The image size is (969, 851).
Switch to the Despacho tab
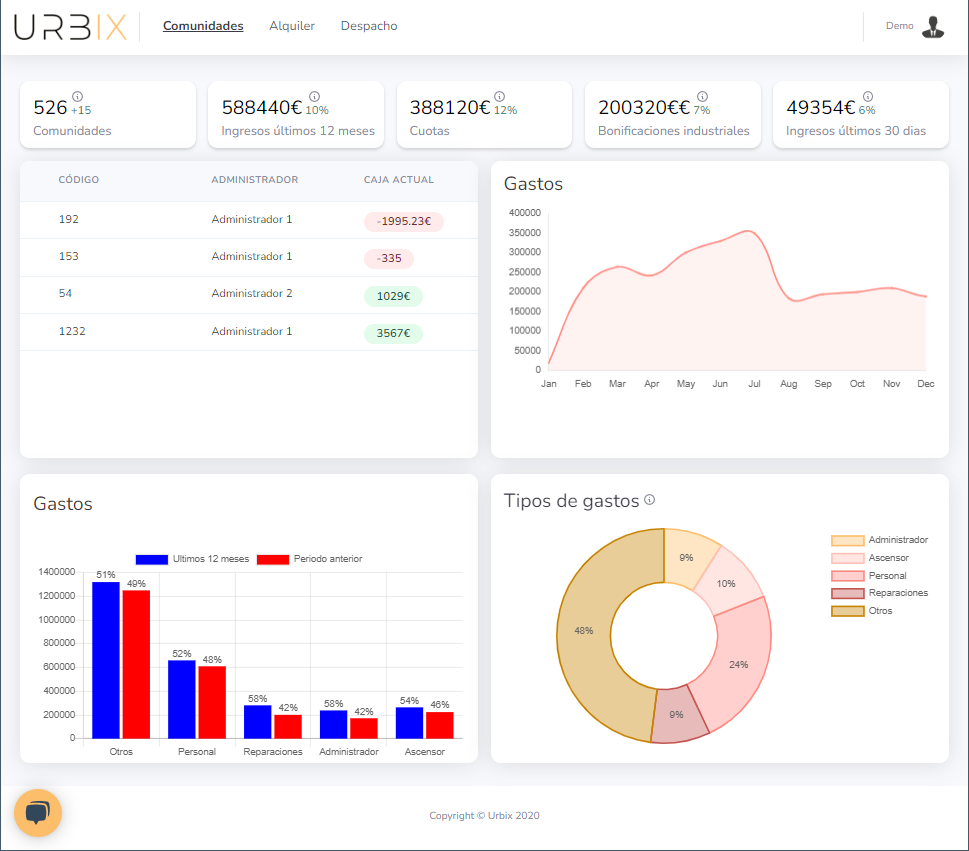point(369,27)
